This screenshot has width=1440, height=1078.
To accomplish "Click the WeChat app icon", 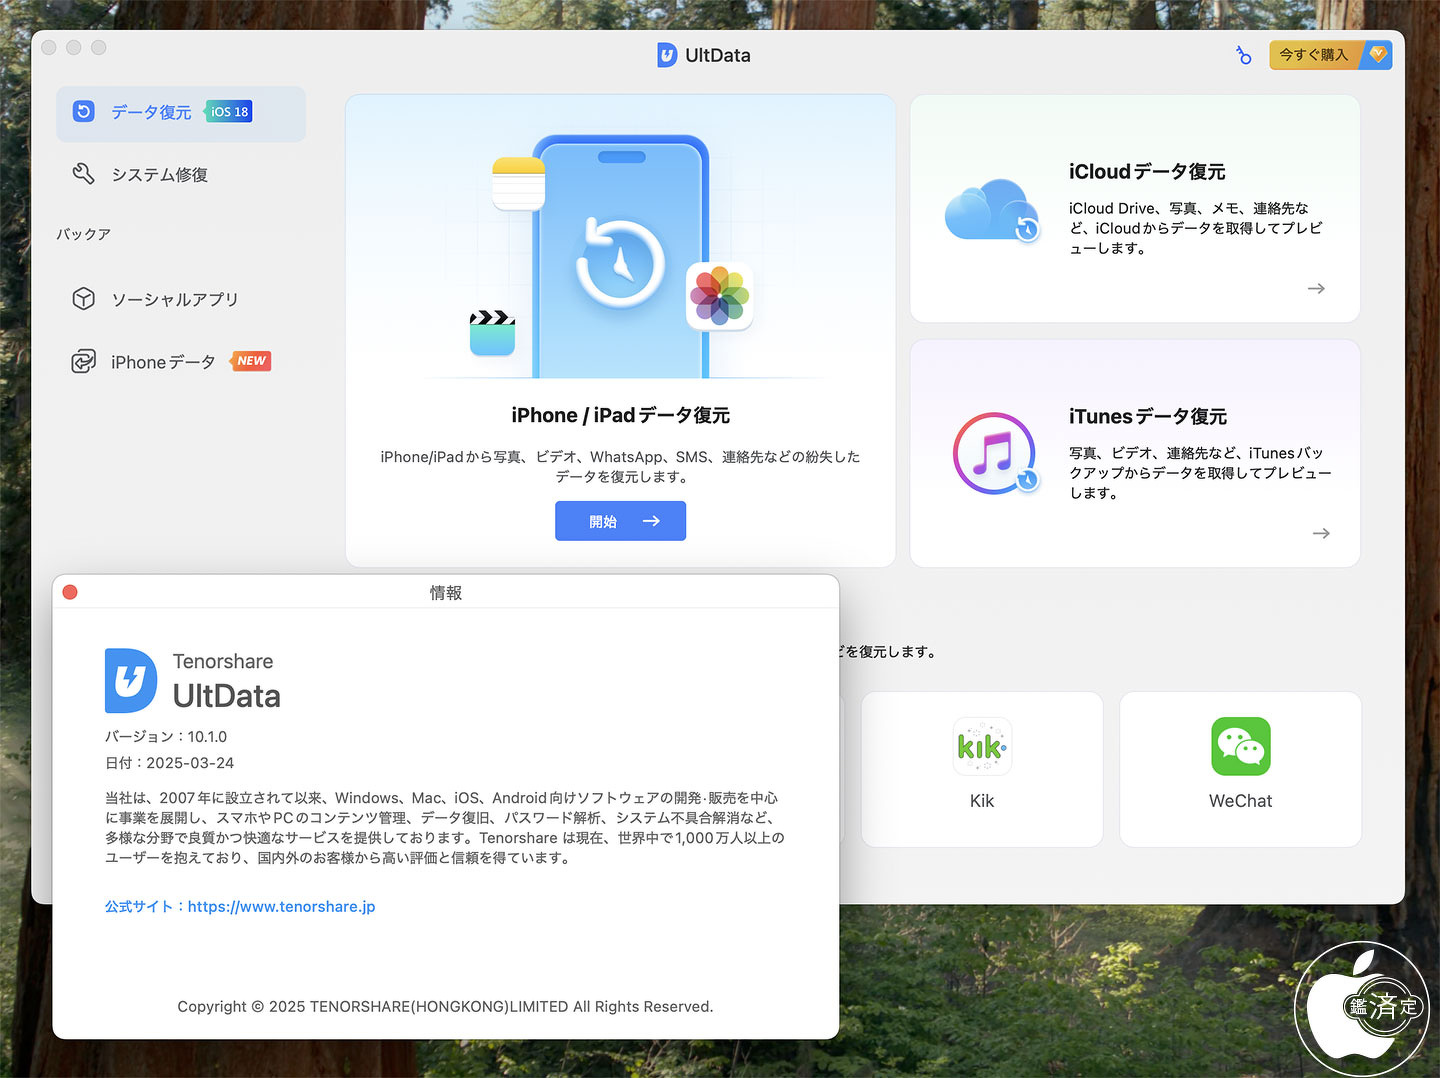I will (1240, 747).
